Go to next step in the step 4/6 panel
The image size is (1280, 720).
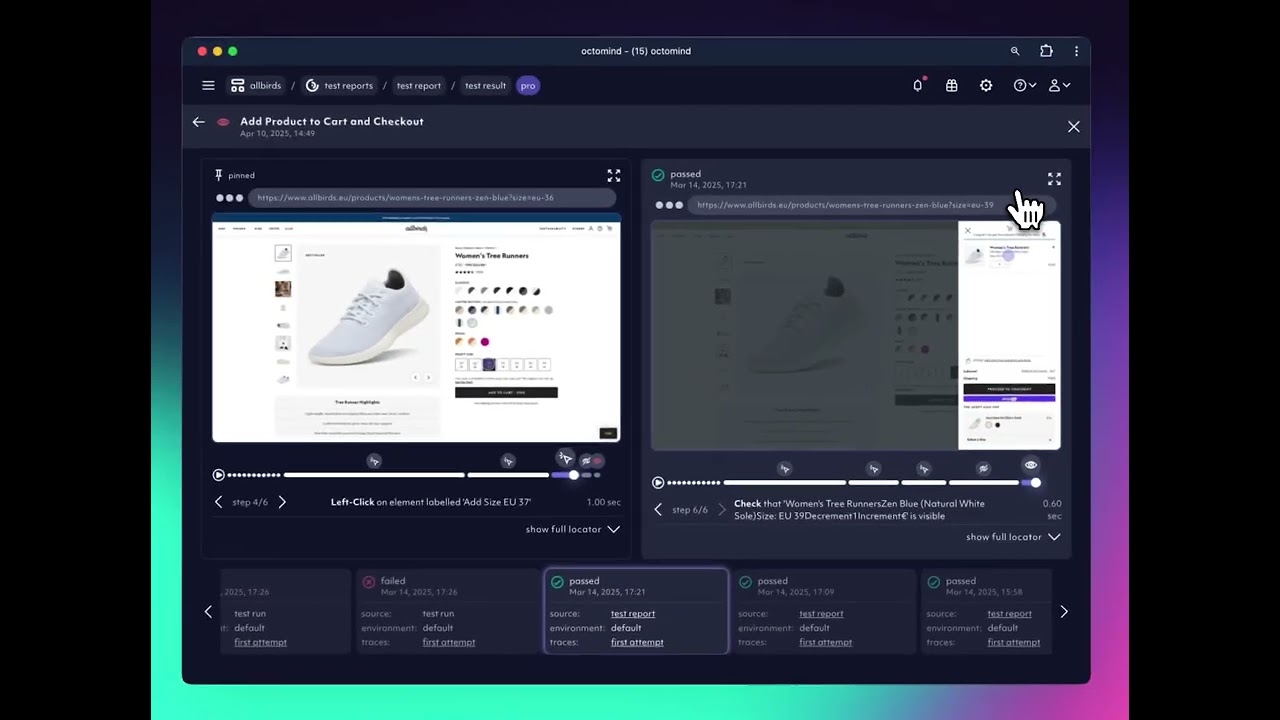[x=282, y=502]
